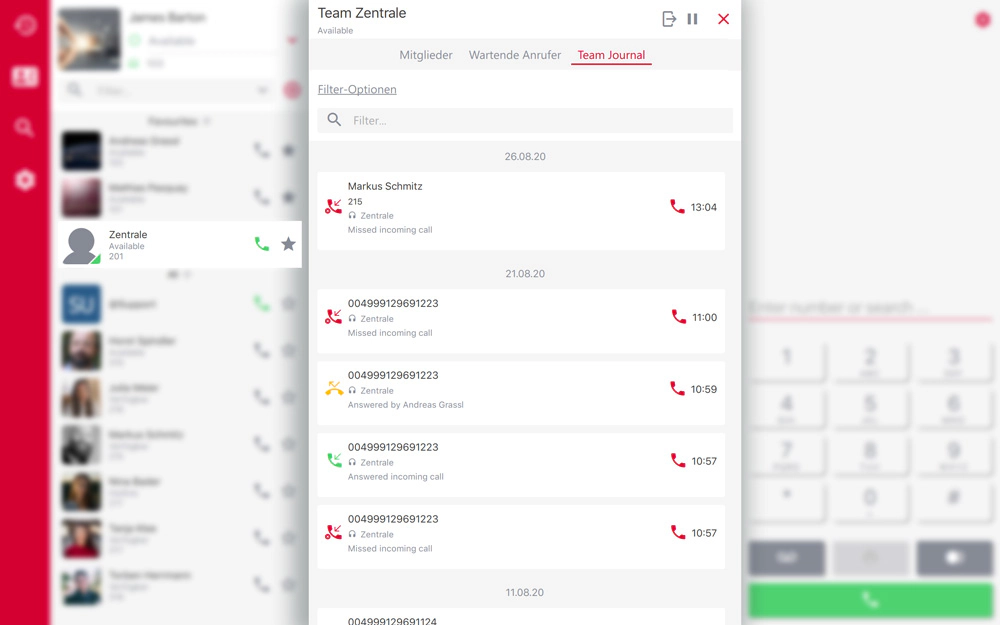Close the Team Zentrale panel
The width and height of the screenshot is (1000, 625).
[x=723, y=19]
